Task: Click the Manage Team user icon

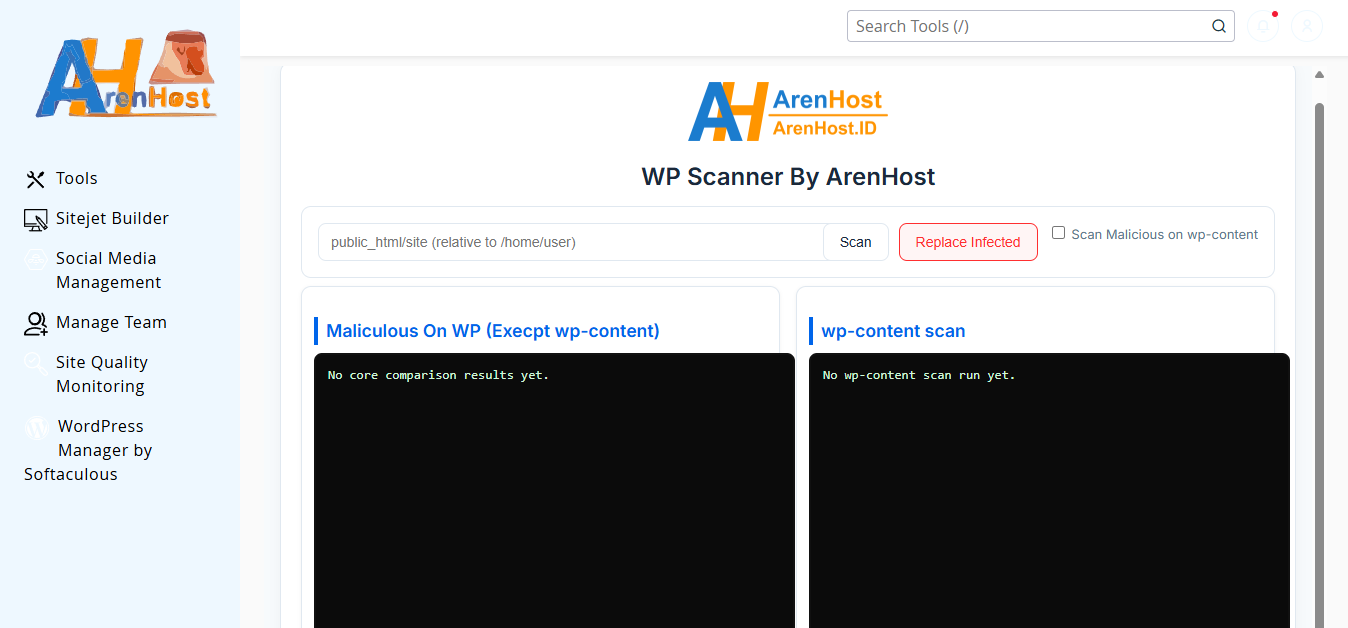Action: tap(36, 323)
